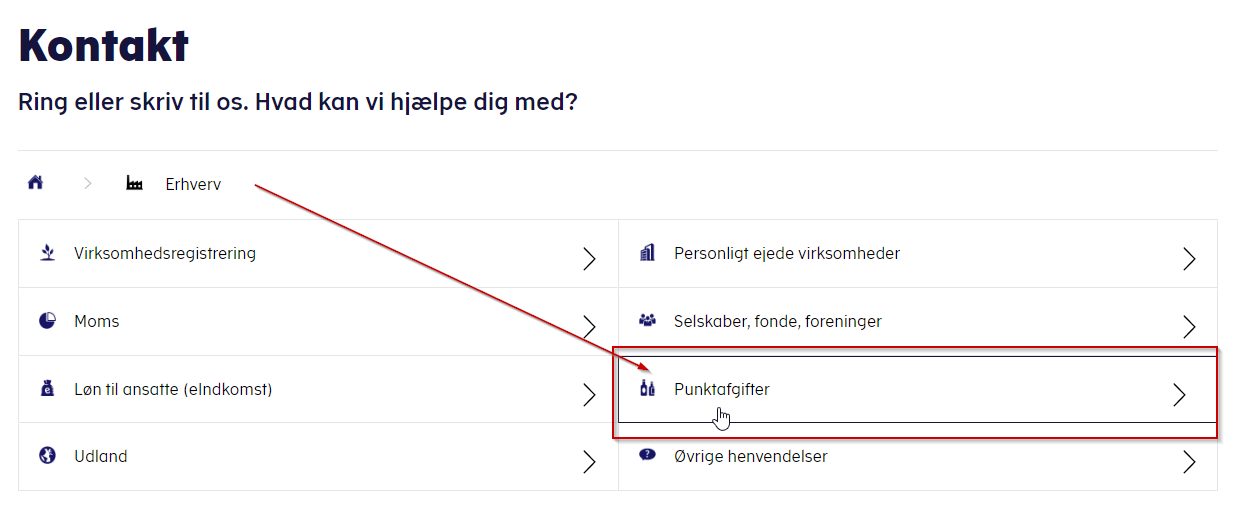Select Løn til ansatte (eIndkomst) entry

(x=173, y=389)
